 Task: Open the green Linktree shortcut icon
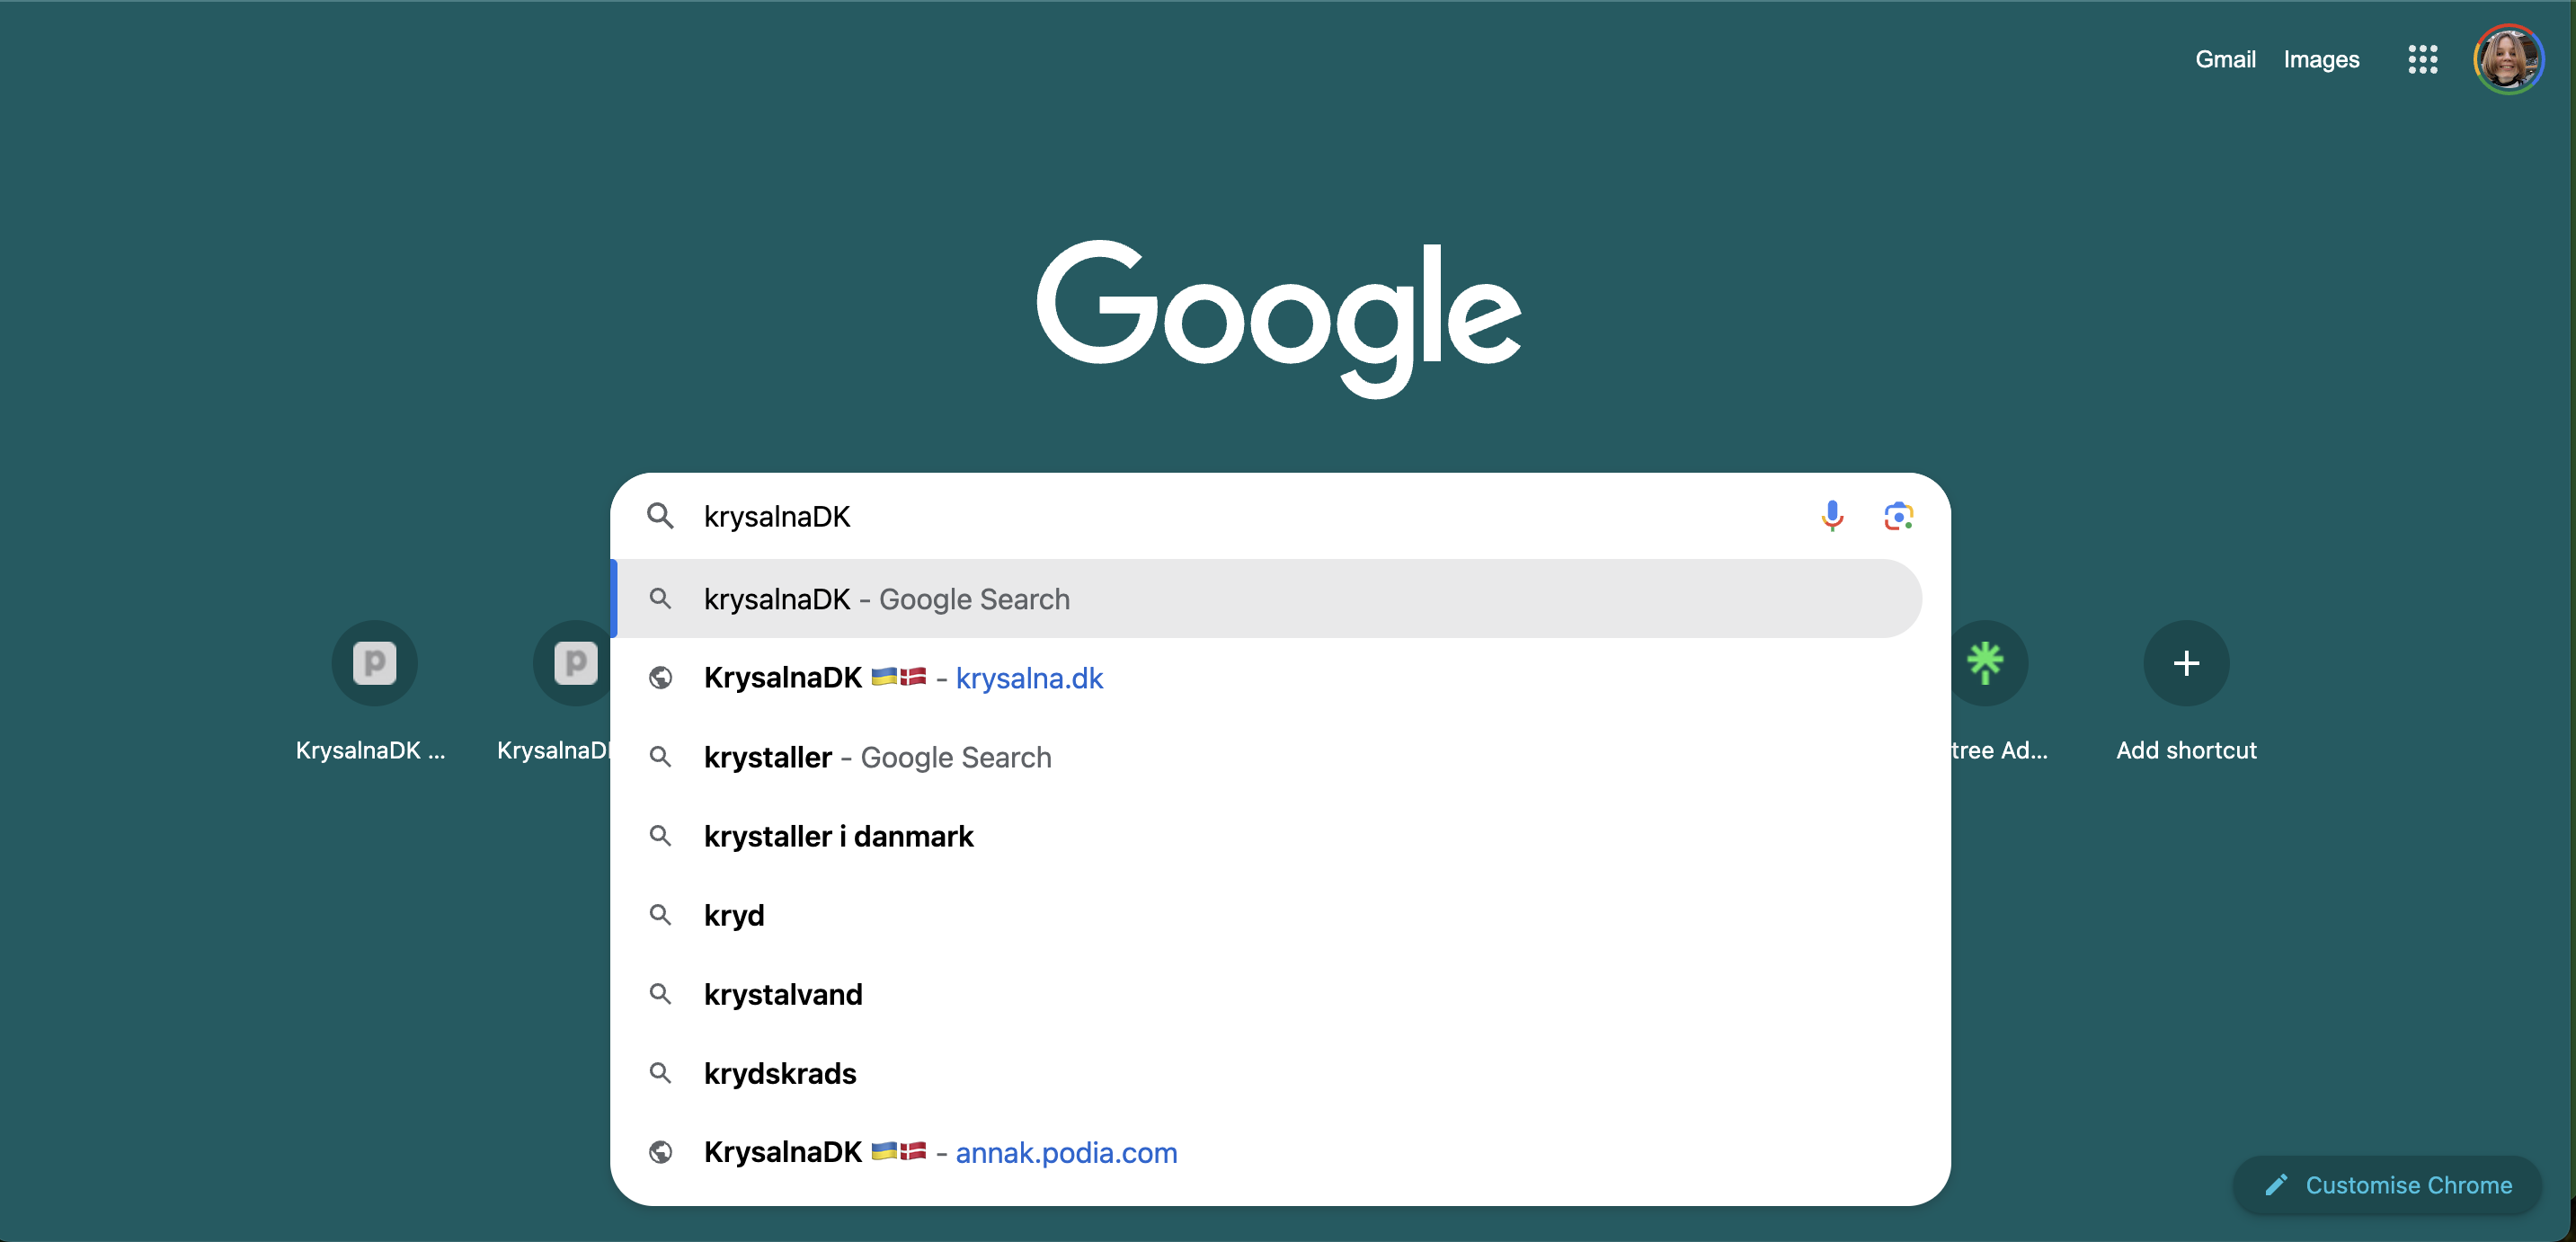(x=1986, y=663)
